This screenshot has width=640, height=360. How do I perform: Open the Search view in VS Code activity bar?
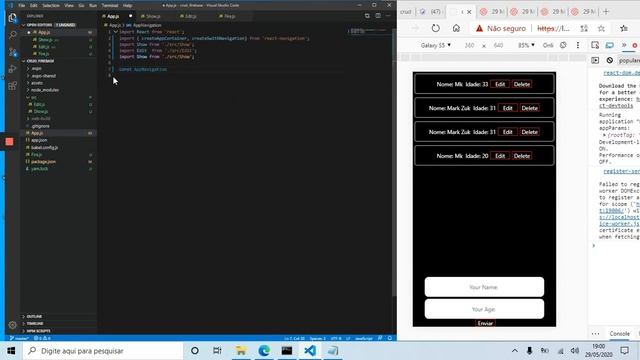[12, 35]
